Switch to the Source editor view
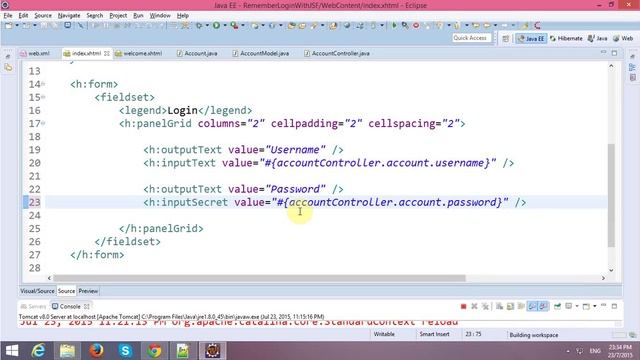The image size is (640, 360). pyautogui.click(x=67, y=291)
